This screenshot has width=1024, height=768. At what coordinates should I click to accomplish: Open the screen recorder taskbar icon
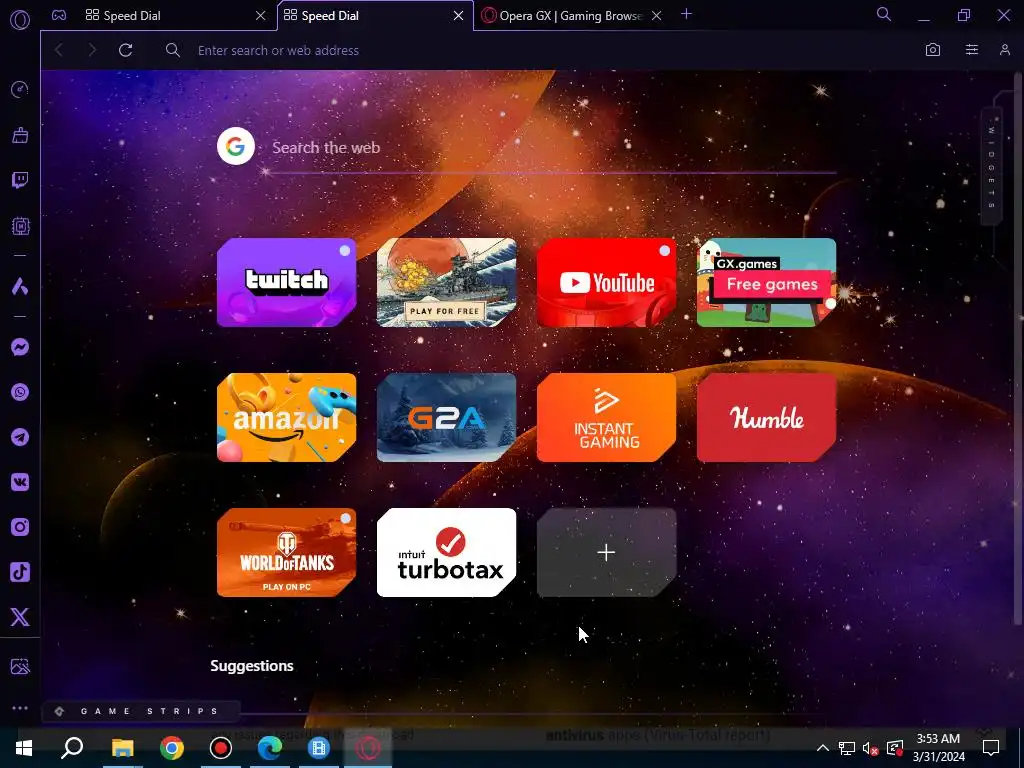coord(221,748)
